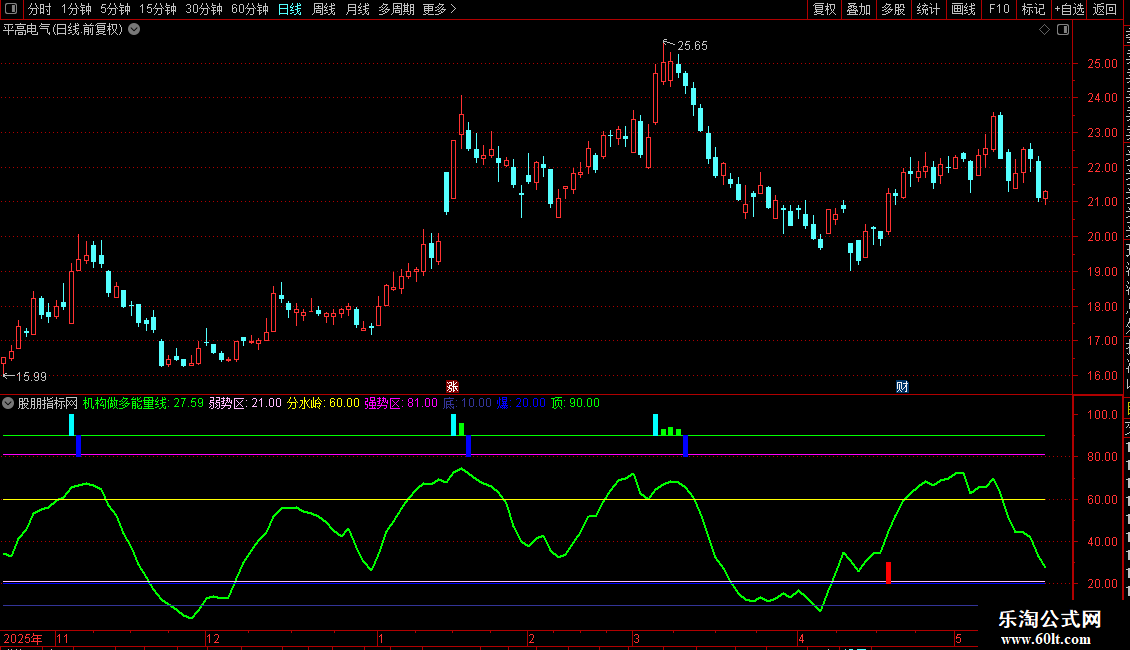1130x650 pixels.
Task: Switch to the 60分钟 tab
Action: pyautogui.click(x=249, y=9)
